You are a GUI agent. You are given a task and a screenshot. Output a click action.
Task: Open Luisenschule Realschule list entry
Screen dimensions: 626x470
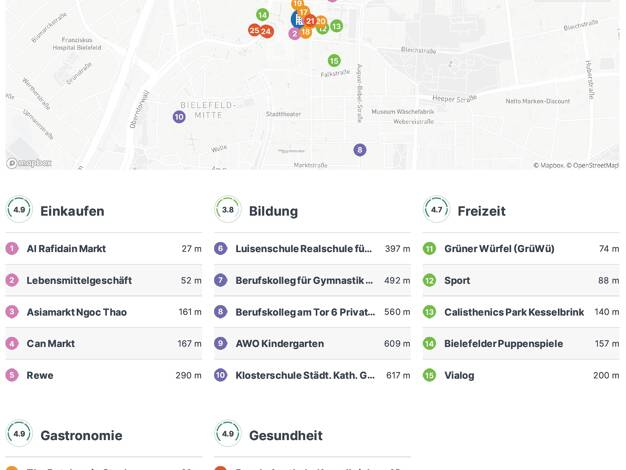pyautogui.click(x=304, y=248)
